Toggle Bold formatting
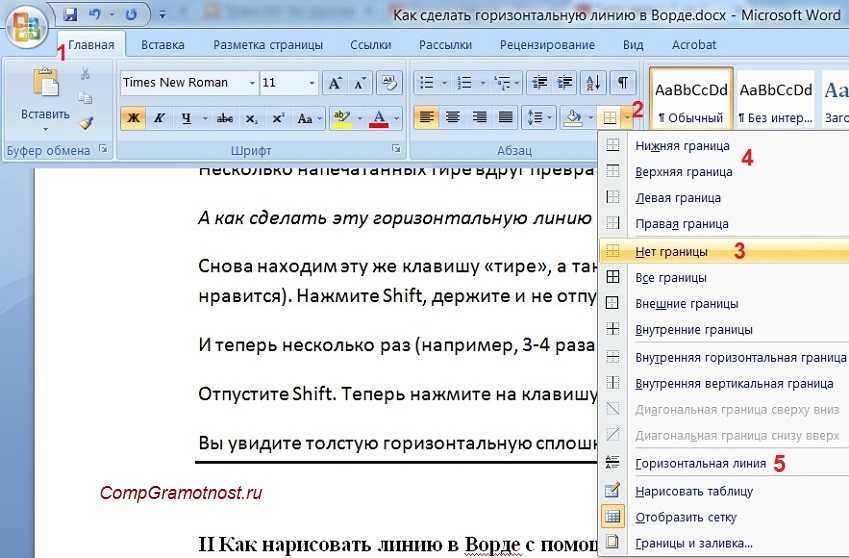This screenshot has height=558, width=849. (x=133, y=118)
